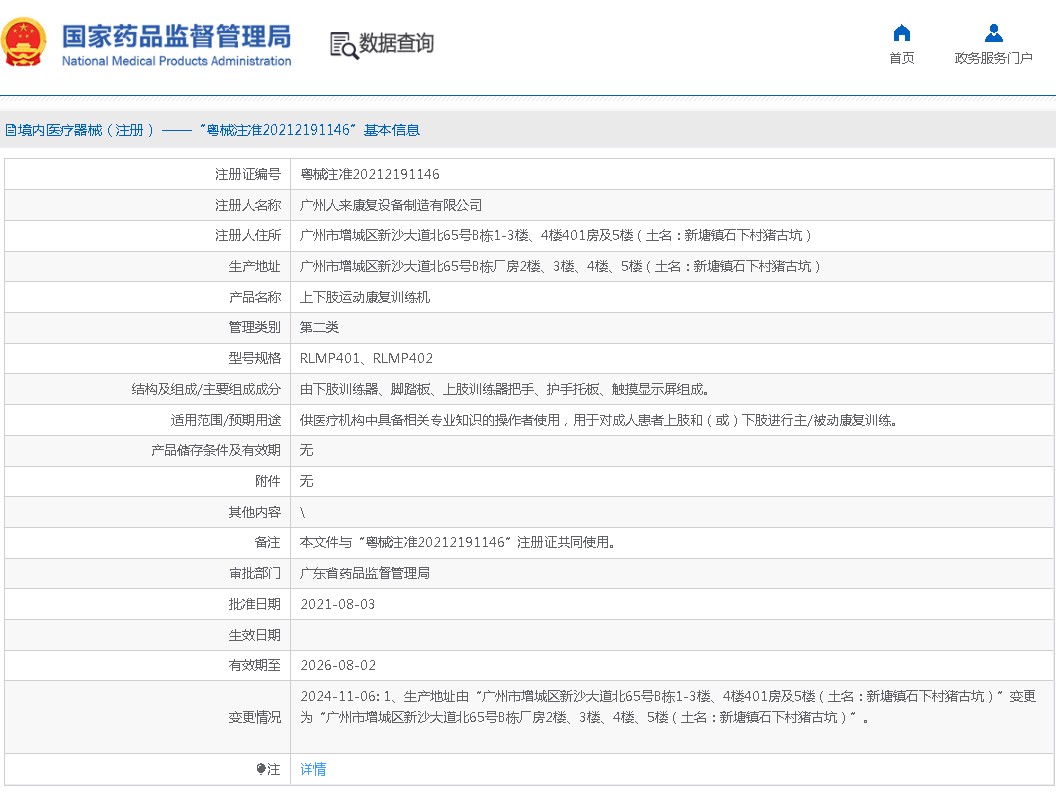Select the 生产地址 address value
This screenshot has width=1056, height=792.
point(560,267)
